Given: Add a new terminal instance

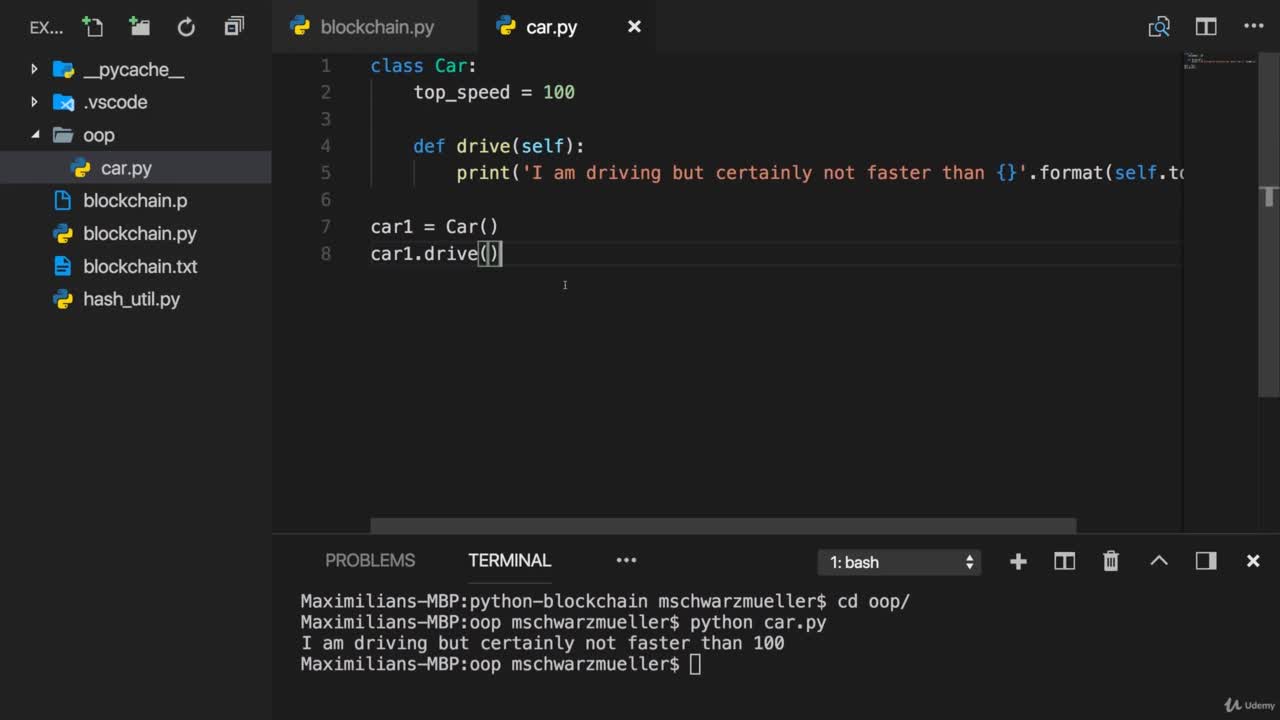Looking at the screenshot, I should (x=1018, y=562).
